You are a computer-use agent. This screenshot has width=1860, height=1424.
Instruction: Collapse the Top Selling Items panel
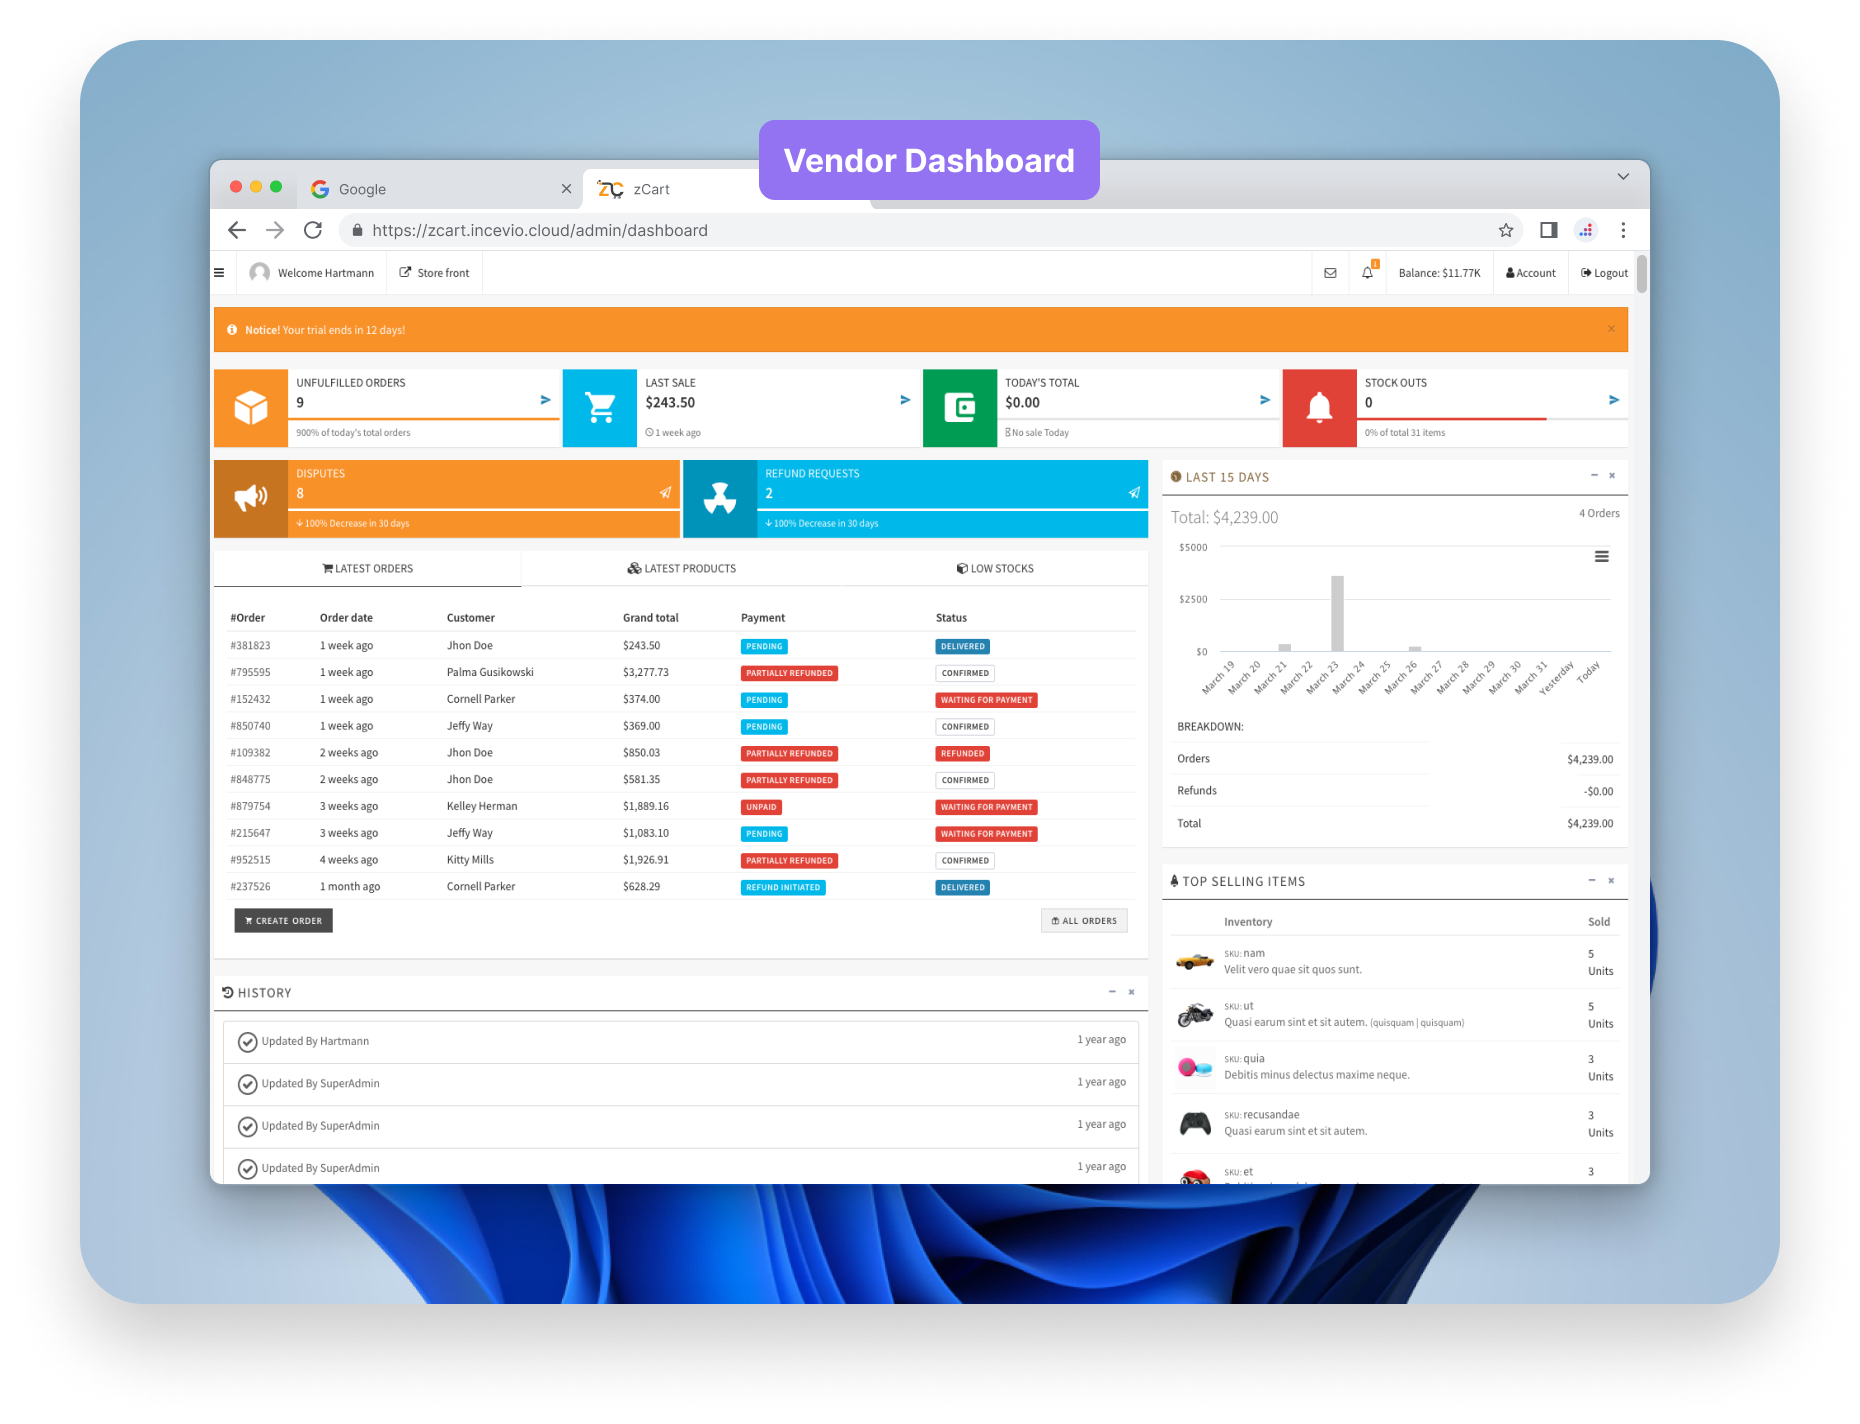pos(1591,881)
